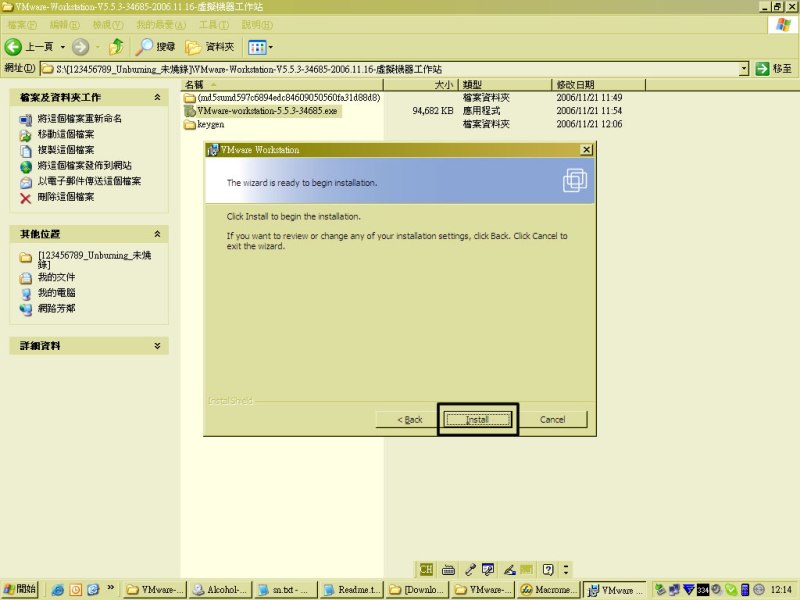The image size is (800, 600).
Task: Click the green Back arrow in Explorer toolbar
Action: [x=13, y=47]
